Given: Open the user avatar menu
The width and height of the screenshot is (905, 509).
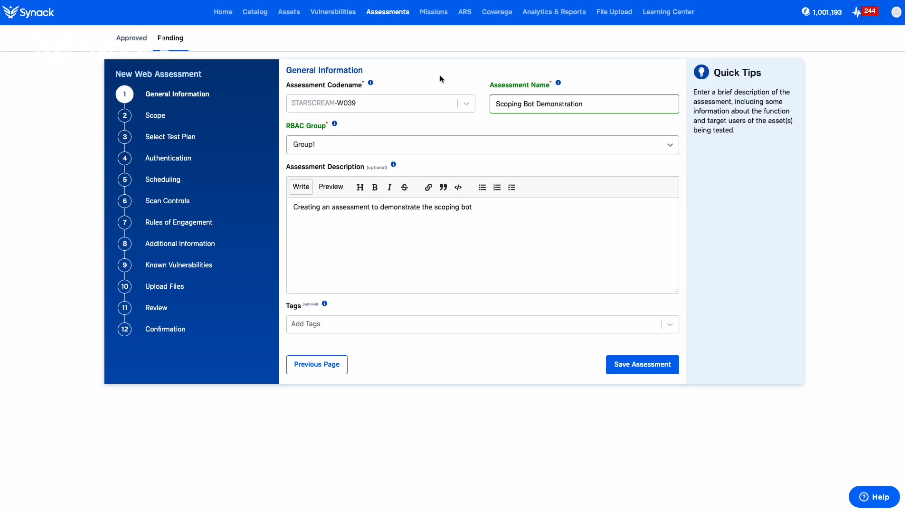Looking at the screenshot, I should (x=896, y=12).
